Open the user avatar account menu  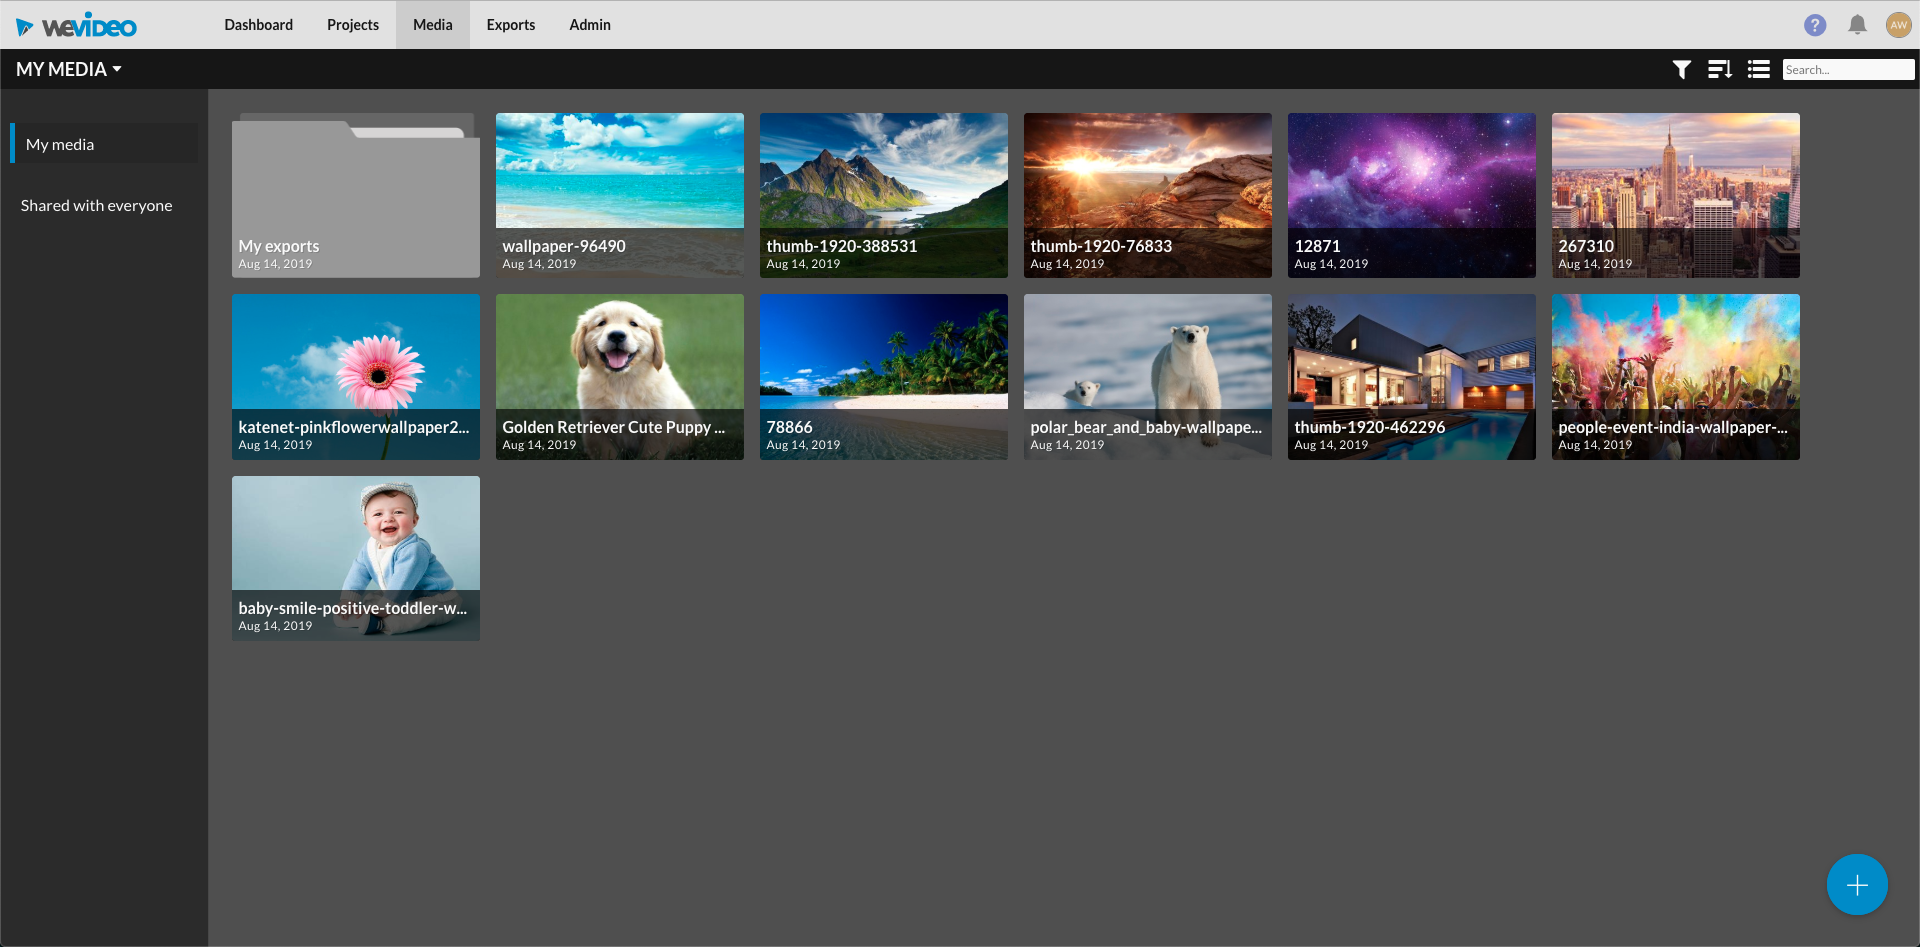coord(1898,25)
